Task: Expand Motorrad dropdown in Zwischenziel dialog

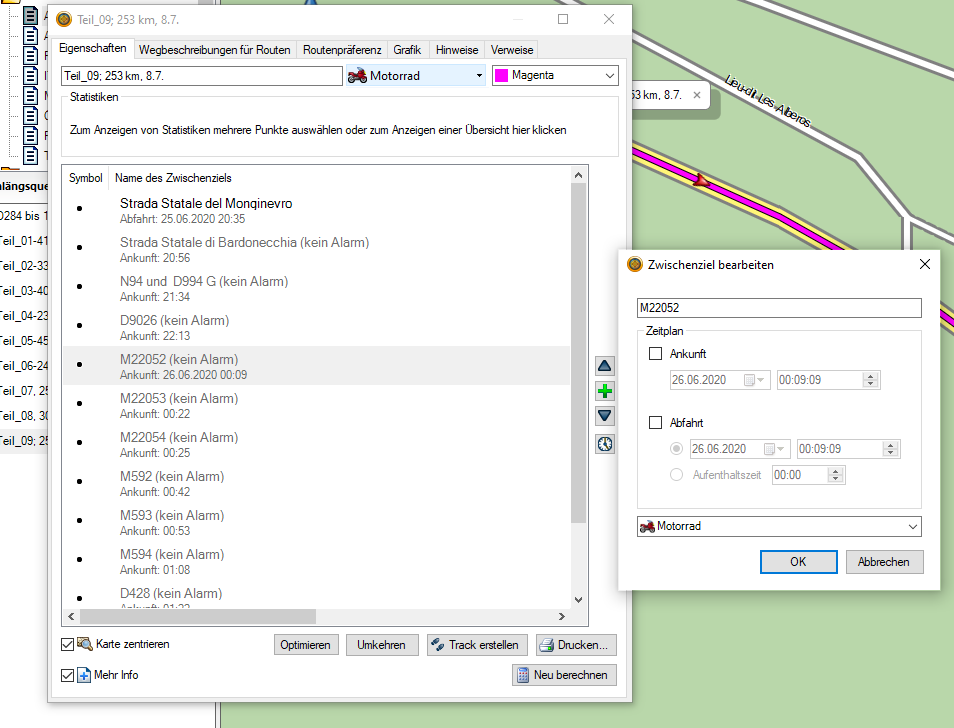Action: [x=911, y=527]
